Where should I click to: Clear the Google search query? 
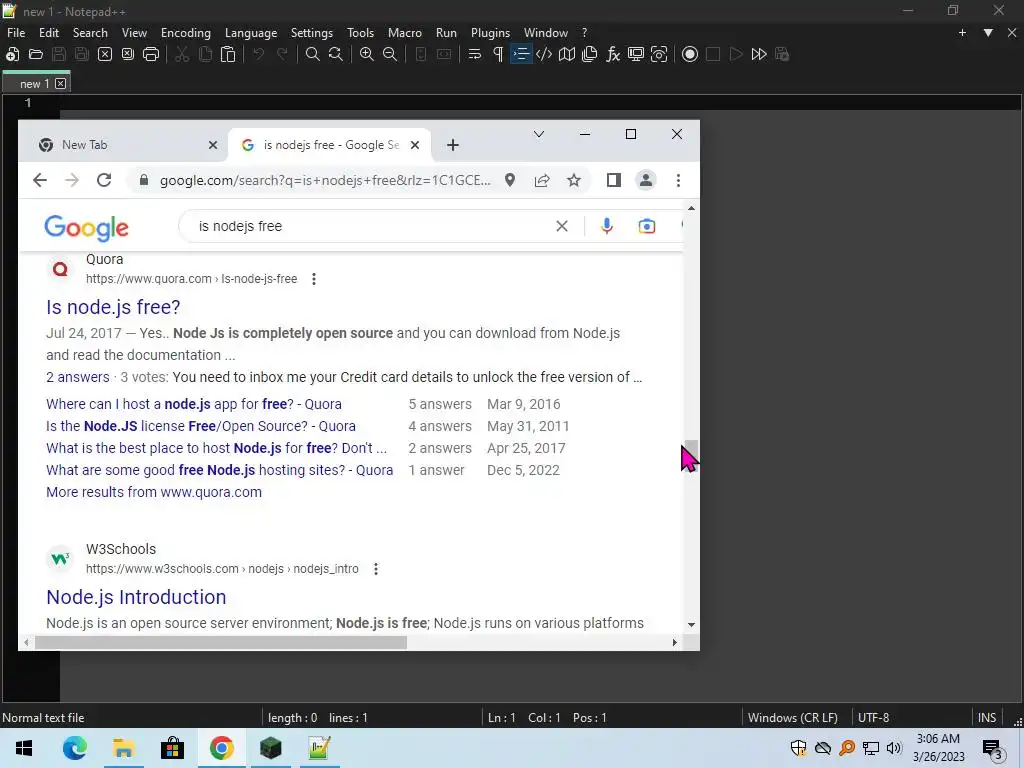pyautogui.click(x=562, y=226)
